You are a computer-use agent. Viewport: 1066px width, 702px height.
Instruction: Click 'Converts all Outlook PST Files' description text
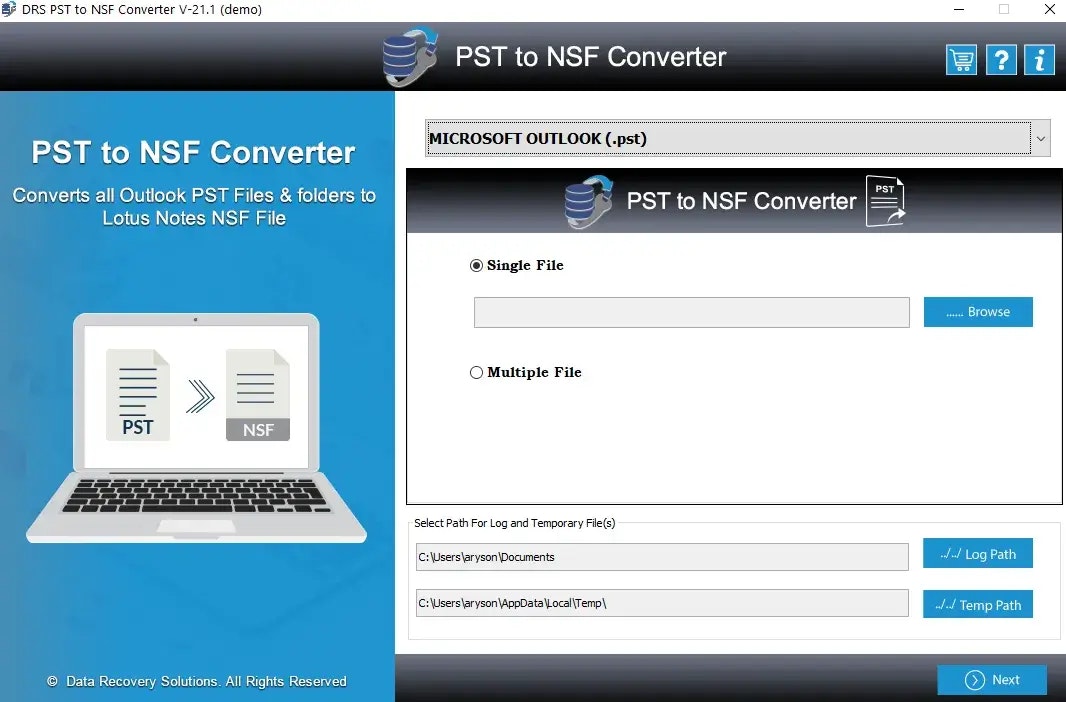coord(194,206)
